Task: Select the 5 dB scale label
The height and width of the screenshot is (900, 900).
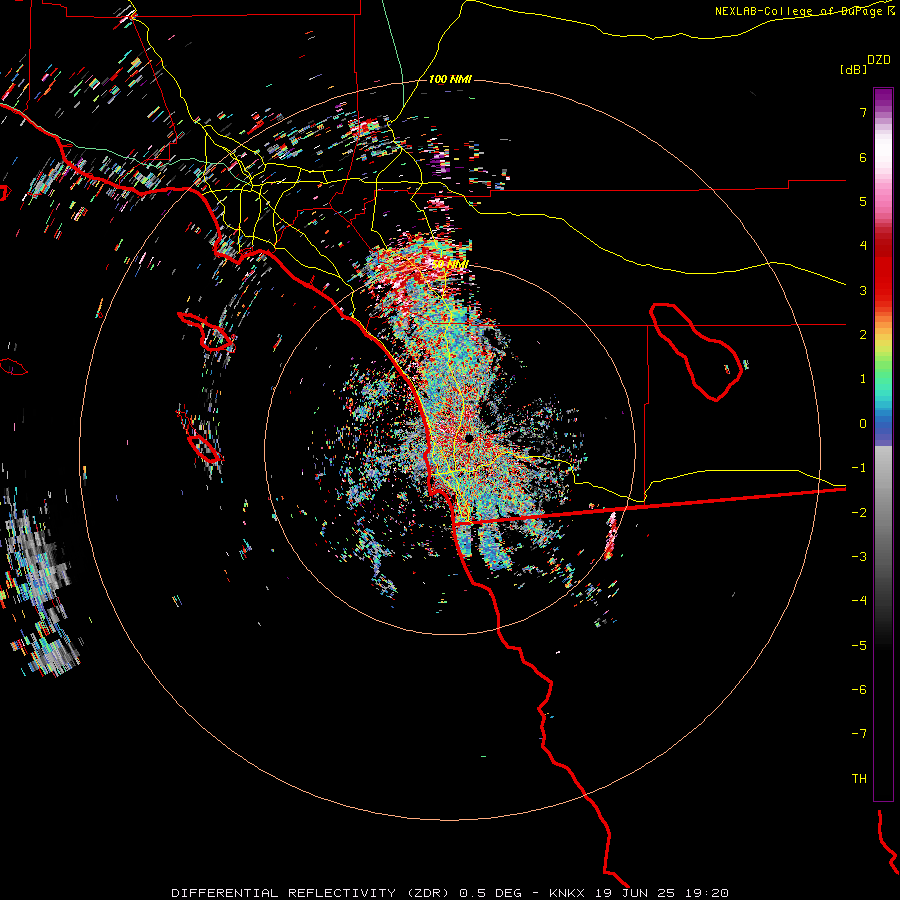Action: (863, 201)
